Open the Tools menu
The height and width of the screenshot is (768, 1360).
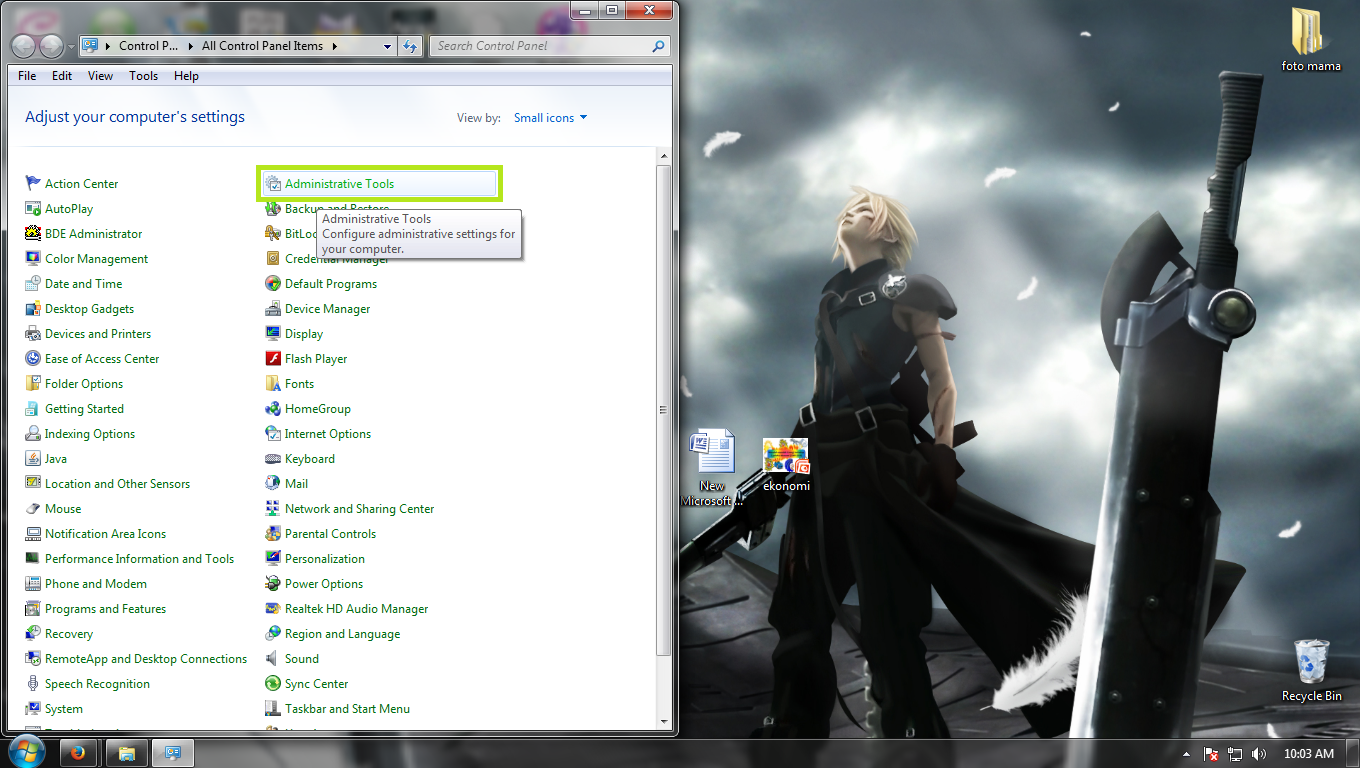coord(143,75)
